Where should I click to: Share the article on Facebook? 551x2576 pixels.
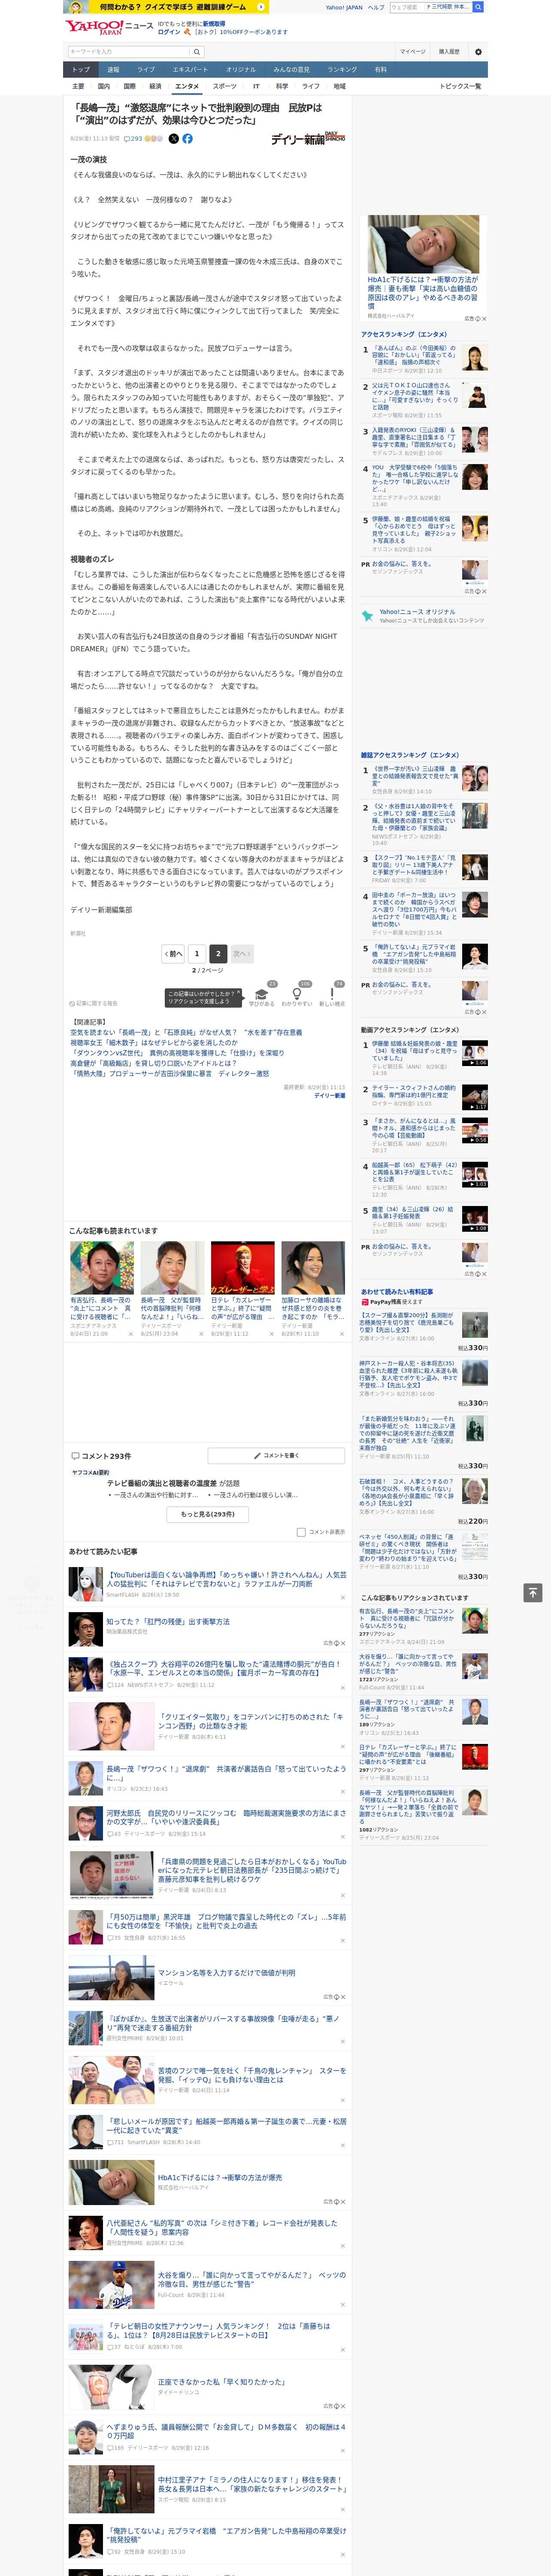coord(187,139)
